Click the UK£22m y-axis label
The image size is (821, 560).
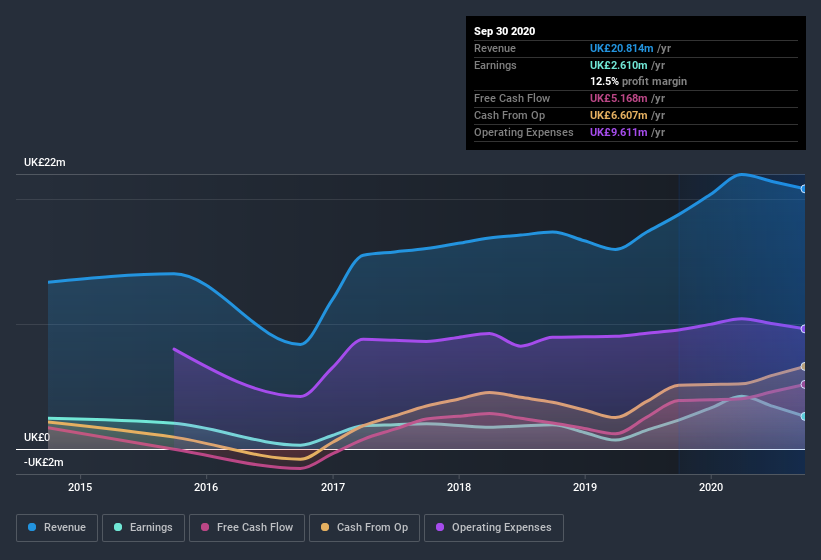coord(45,162)
